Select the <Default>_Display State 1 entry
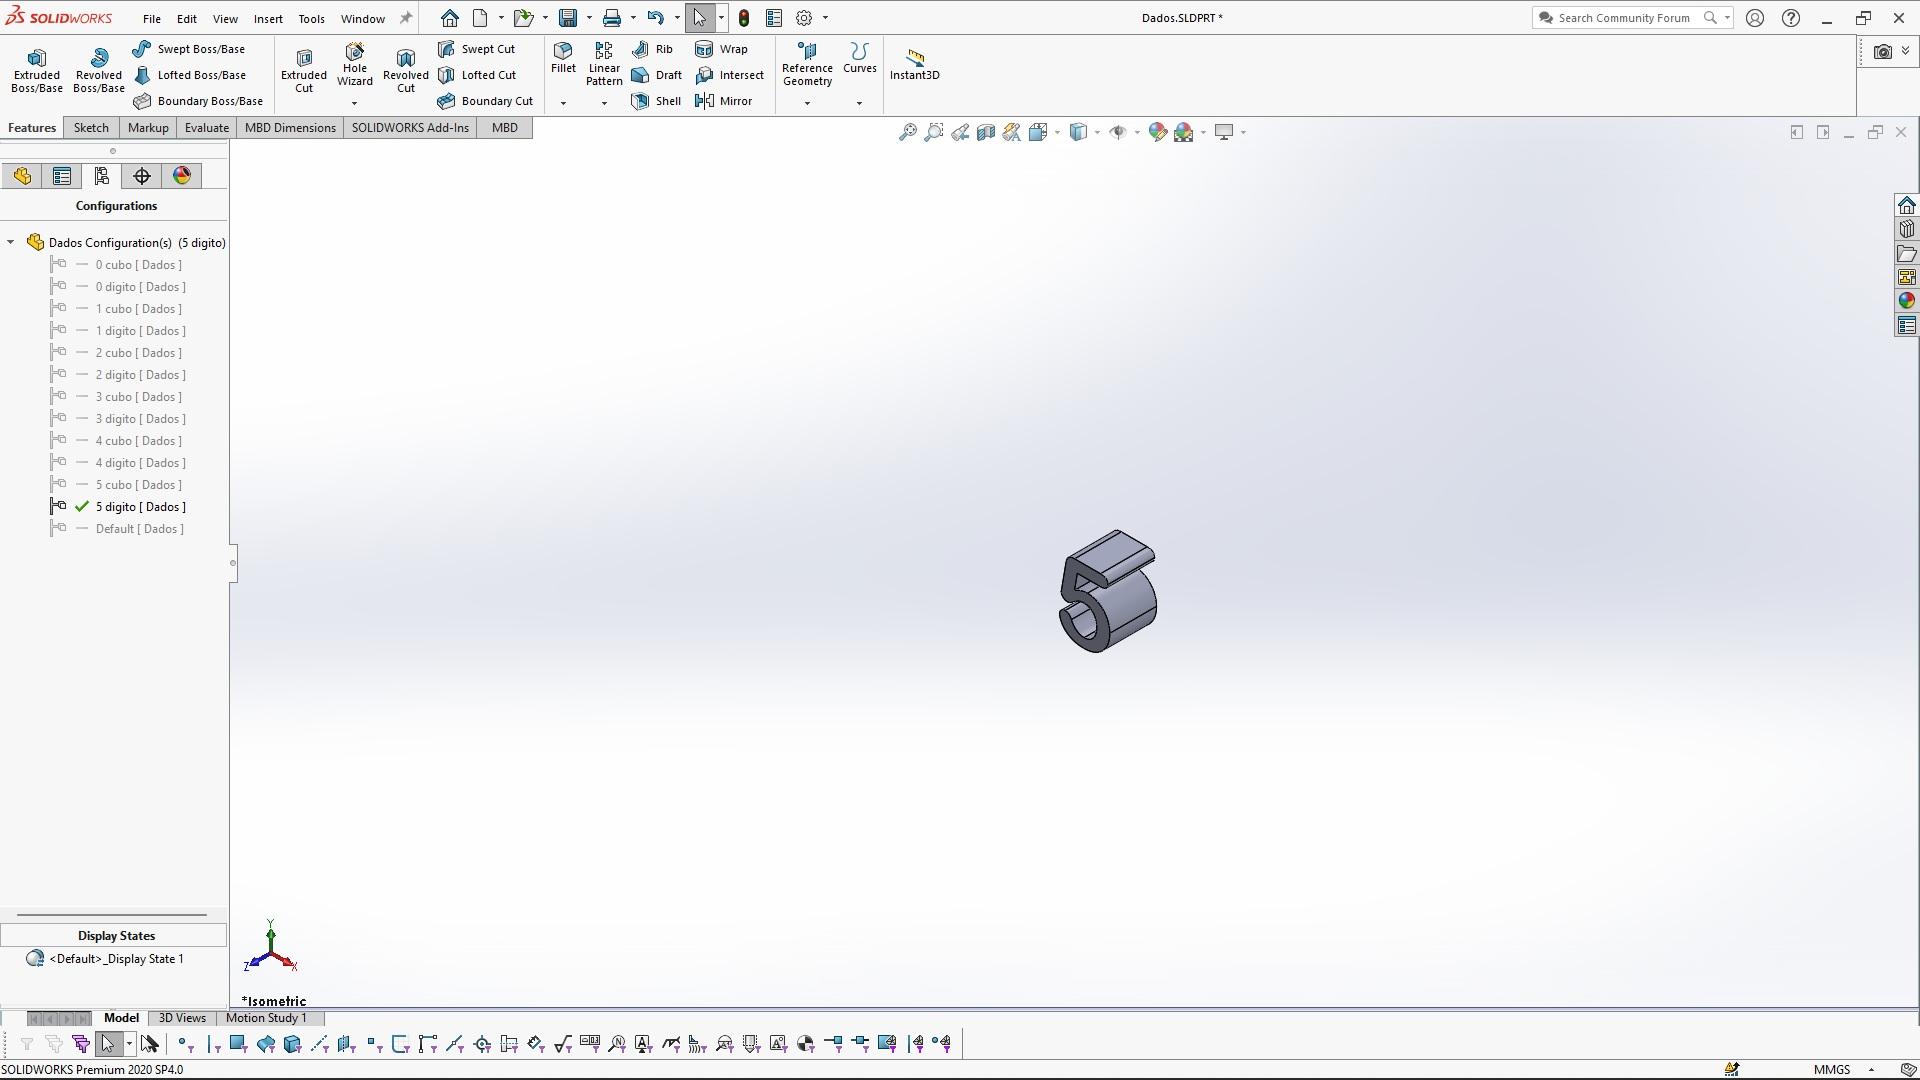The height and width of the screenshot is (1080, 1920). (116, 959)
